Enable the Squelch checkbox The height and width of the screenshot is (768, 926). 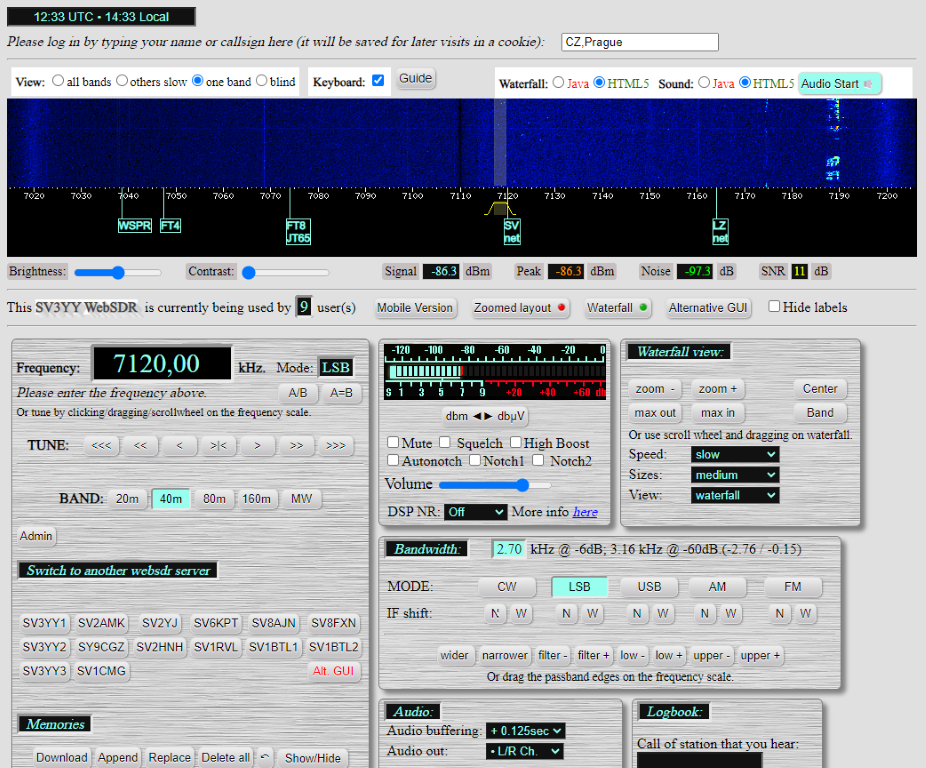pyautogui.click(x=445, y=442)
